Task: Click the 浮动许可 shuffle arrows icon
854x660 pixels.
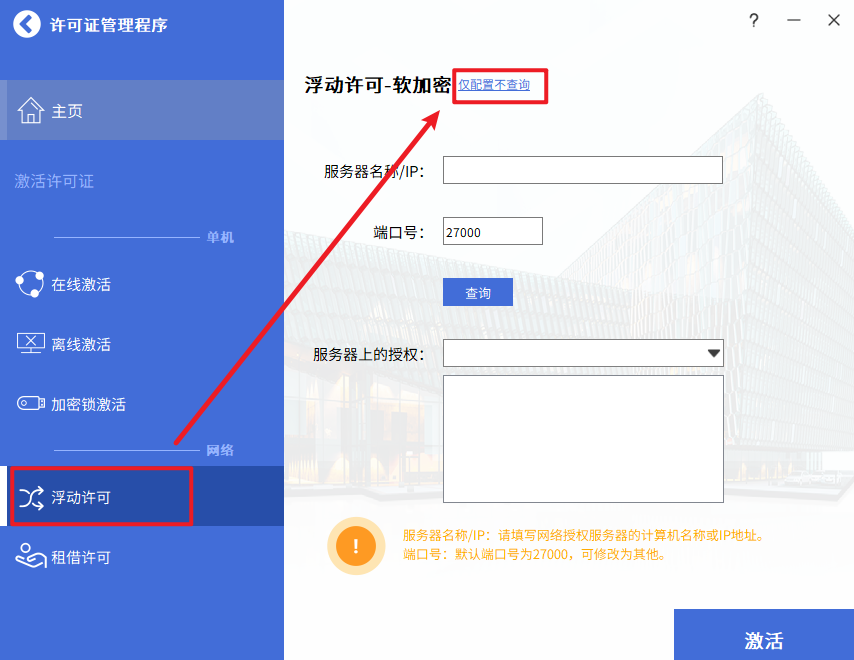Action: coord(31,497)
